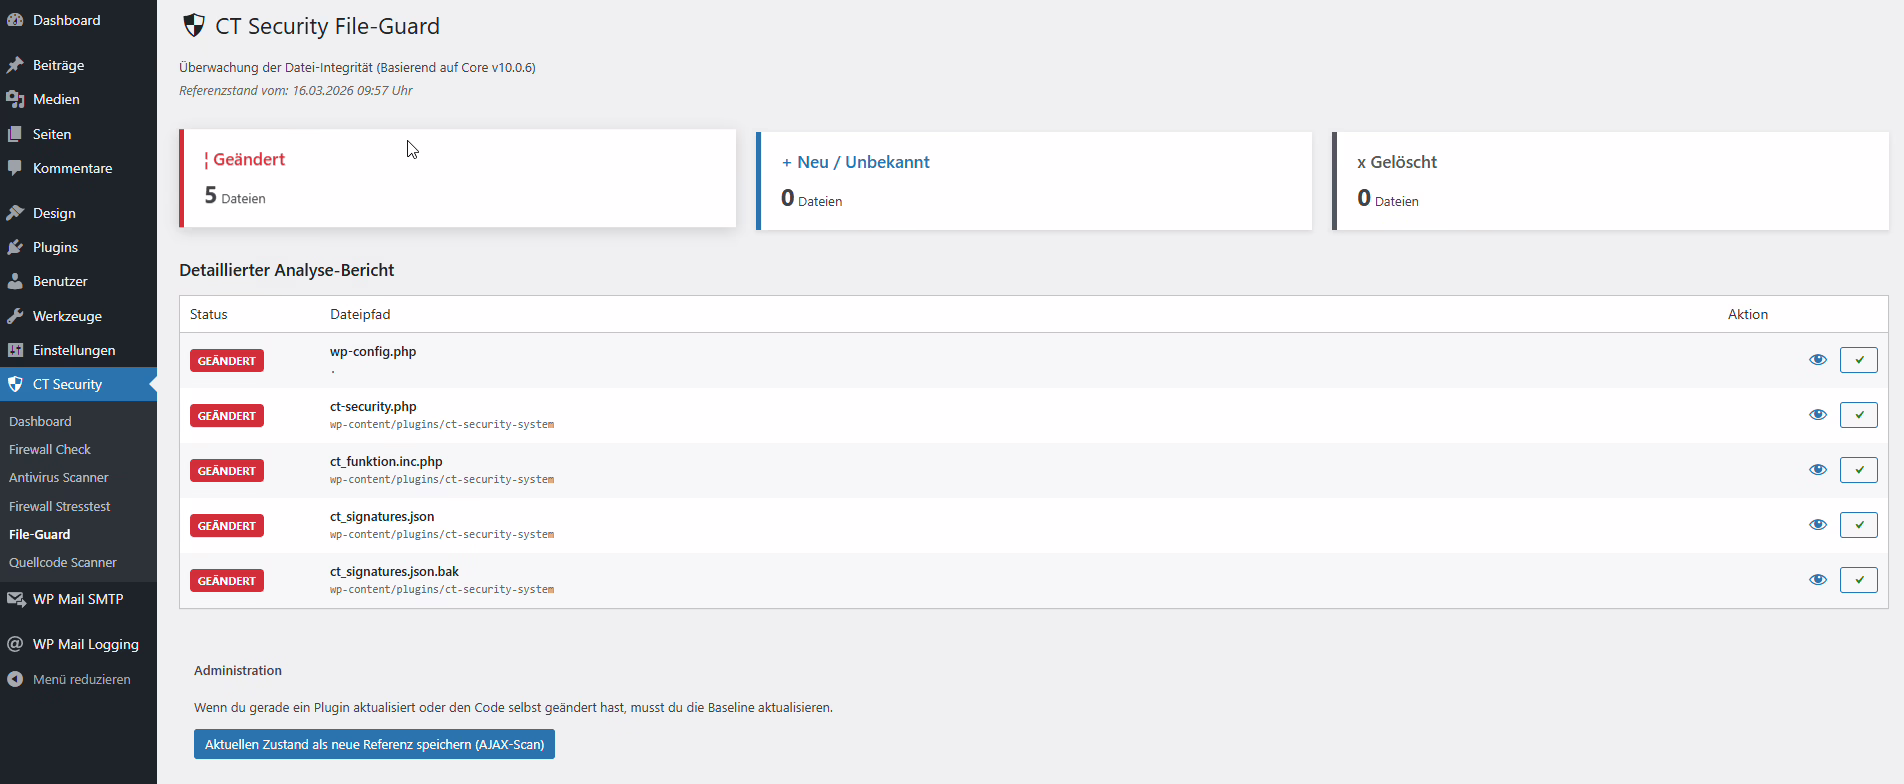Click the Design paintbrush icon

coord(15,213)
